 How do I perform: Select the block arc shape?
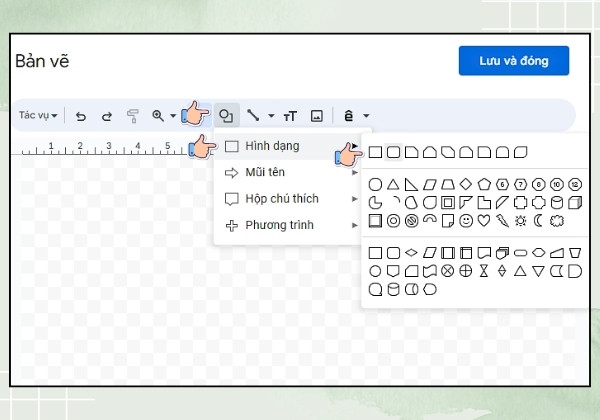pyautogui.click(x=430, y=219)
